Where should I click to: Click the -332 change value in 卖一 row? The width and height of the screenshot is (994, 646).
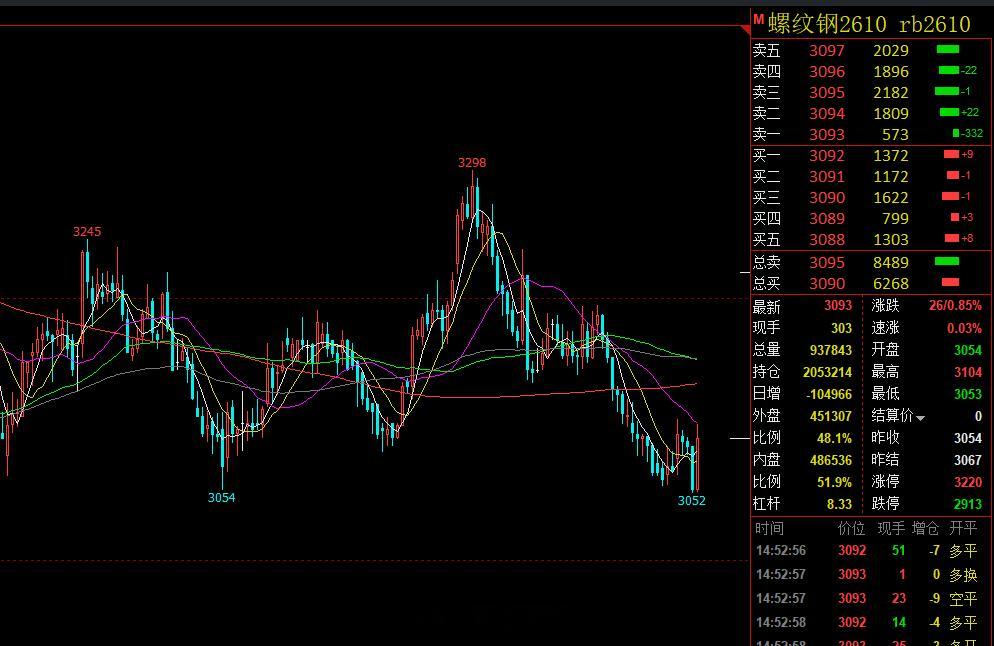[x=972, y=133]
